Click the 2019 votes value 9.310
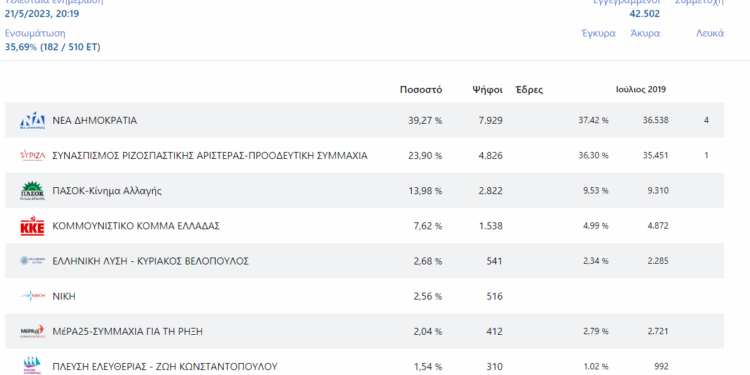750x375 pixels. pos(658,190)
